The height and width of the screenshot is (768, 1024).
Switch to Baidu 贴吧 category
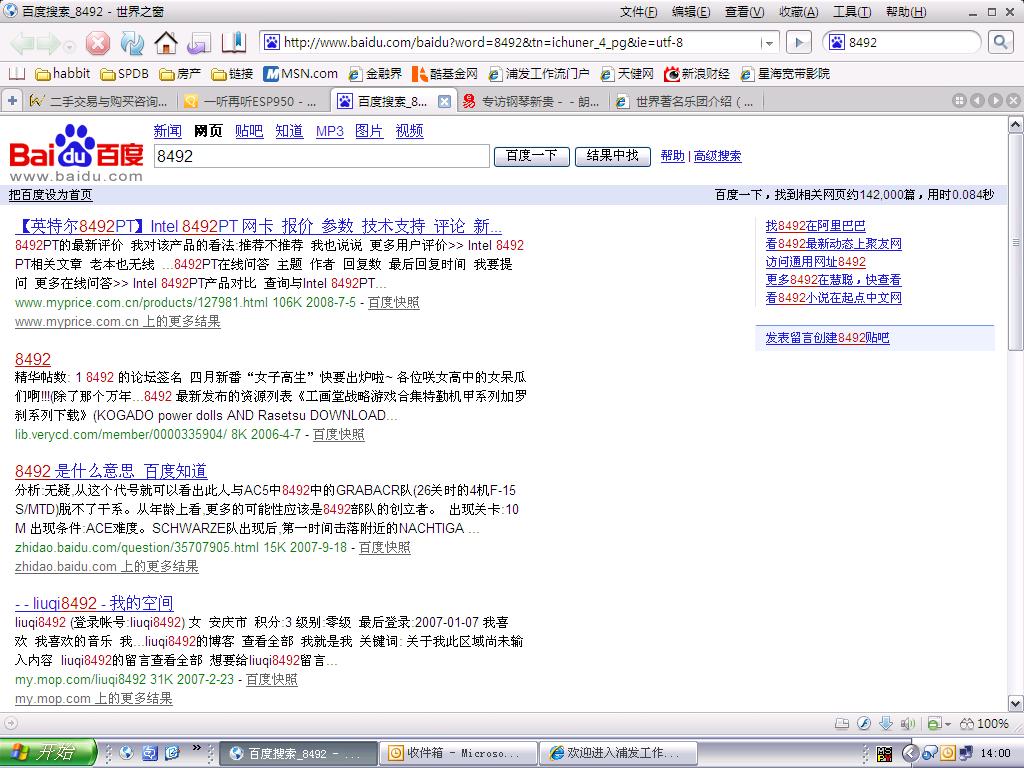coord(249,131)
